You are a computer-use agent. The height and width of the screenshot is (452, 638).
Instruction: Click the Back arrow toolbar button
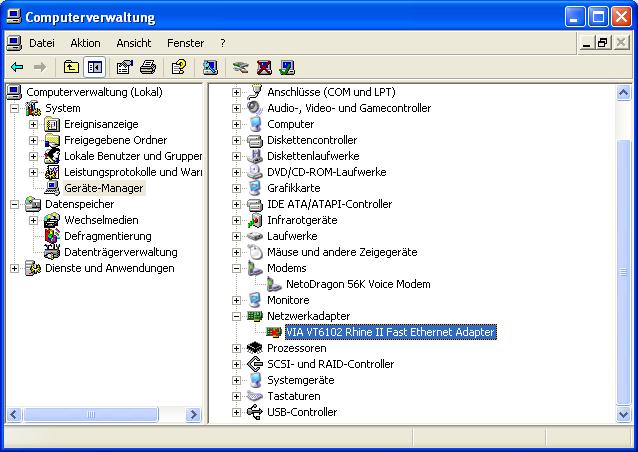coord(17,67)
